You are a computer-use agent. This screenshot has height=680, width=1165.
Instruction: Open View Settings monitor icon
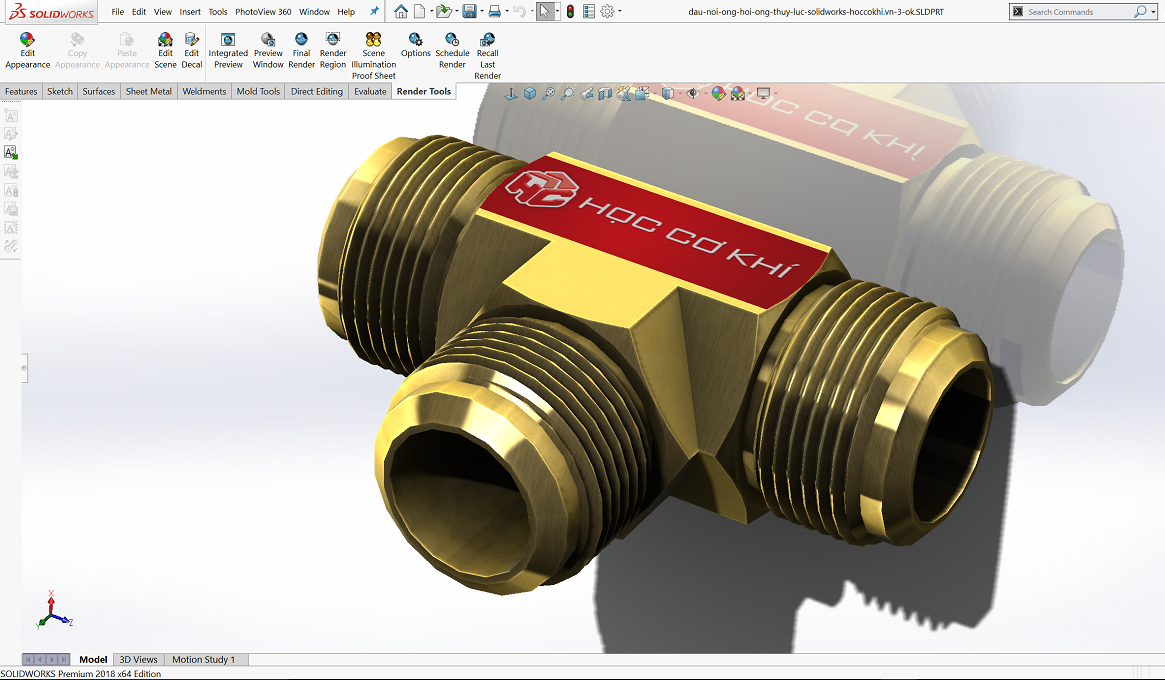point(764,93)
